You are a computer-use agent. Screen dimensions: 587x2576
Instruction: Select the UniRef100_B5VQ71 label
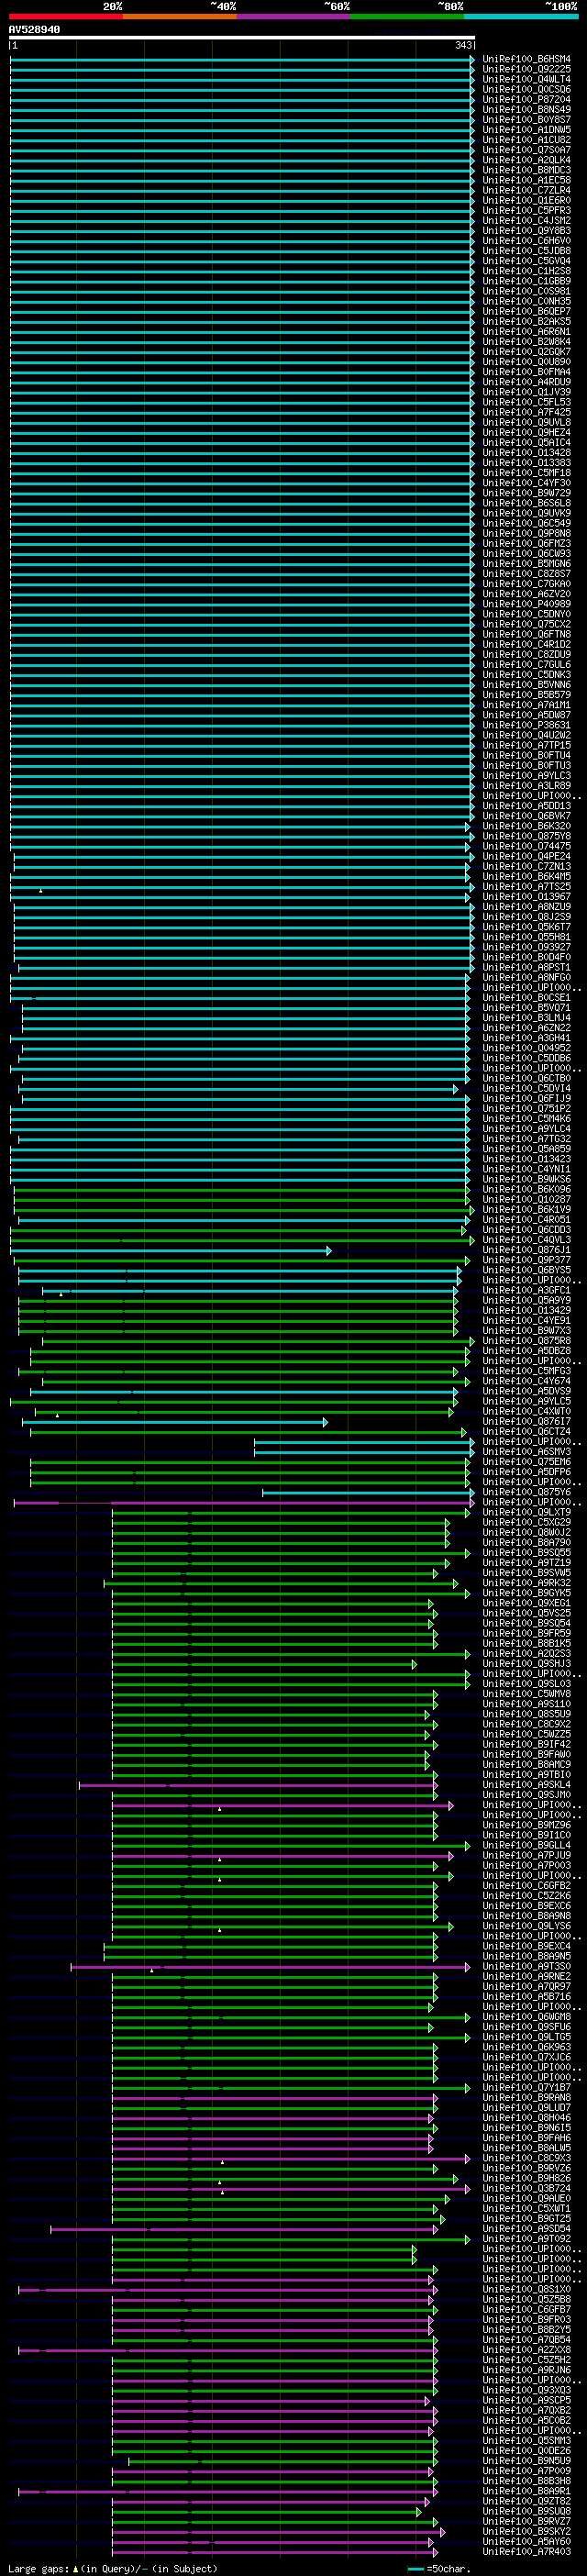(526, 1007)
